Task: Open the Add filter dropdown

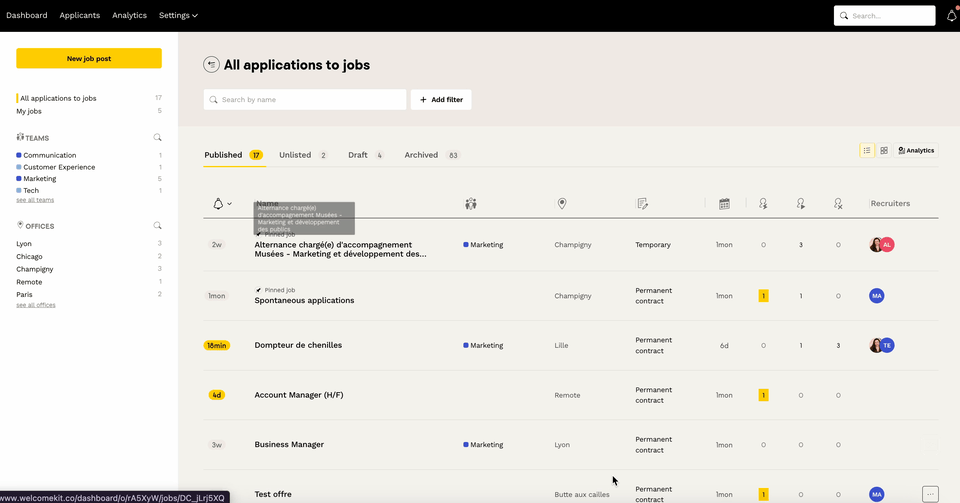Action: [441, 100]
